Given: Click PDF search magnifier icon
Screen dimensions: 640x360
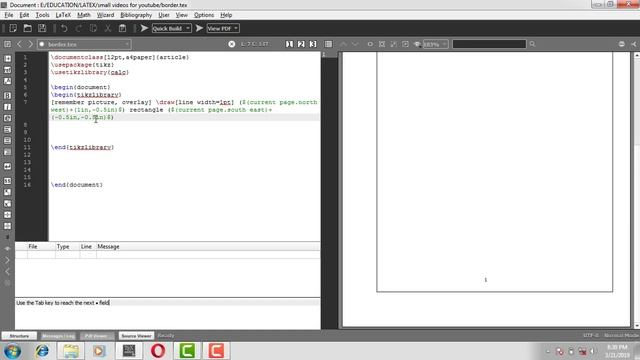Looking at the screenshot, I should click(532, 44).
